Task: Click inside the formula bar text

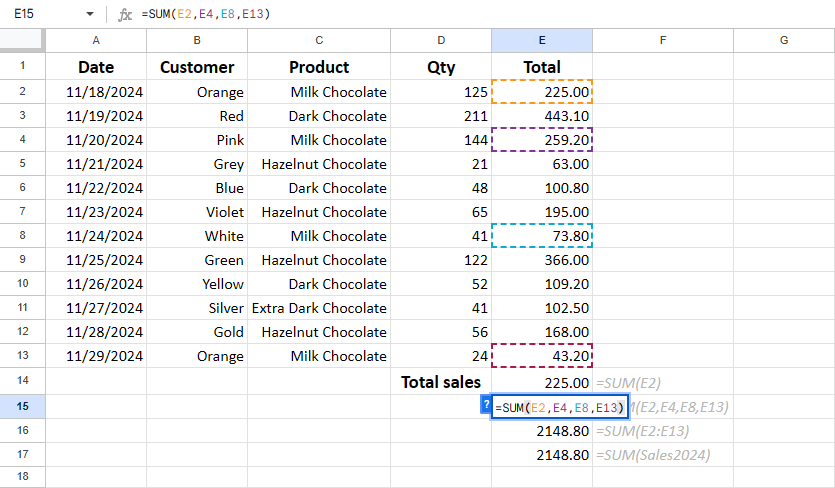Action: click(206, 14)
